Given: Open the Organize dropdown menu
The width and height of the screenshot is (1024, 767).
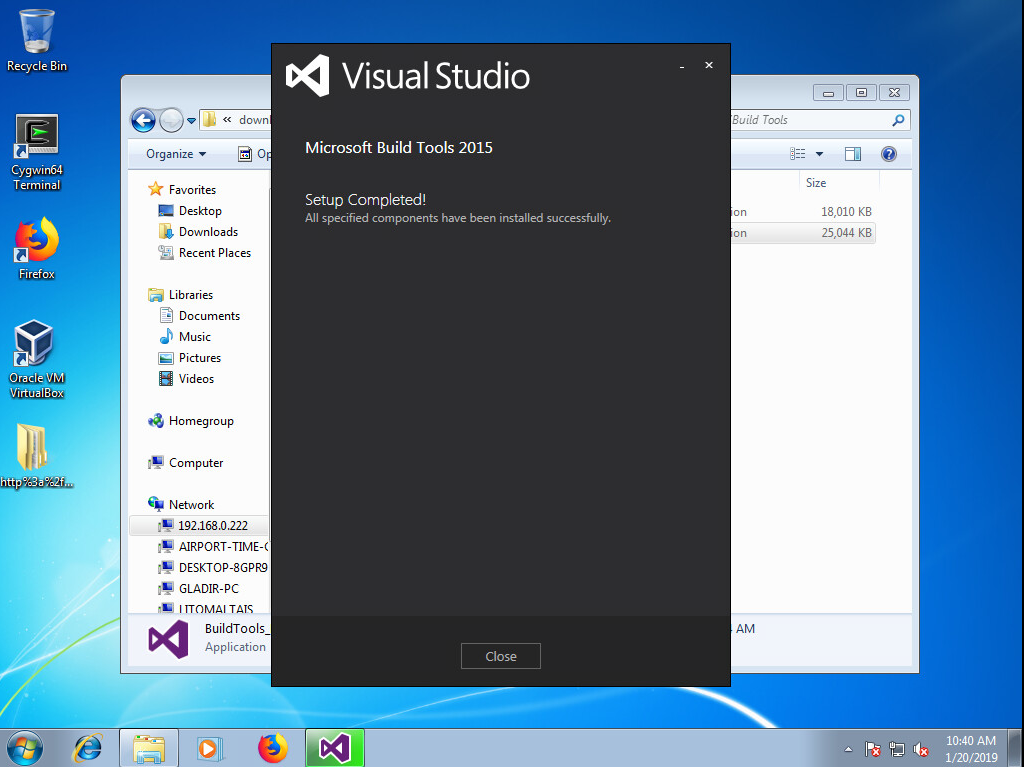Looking at the screenshot, I should pos(176,154).
